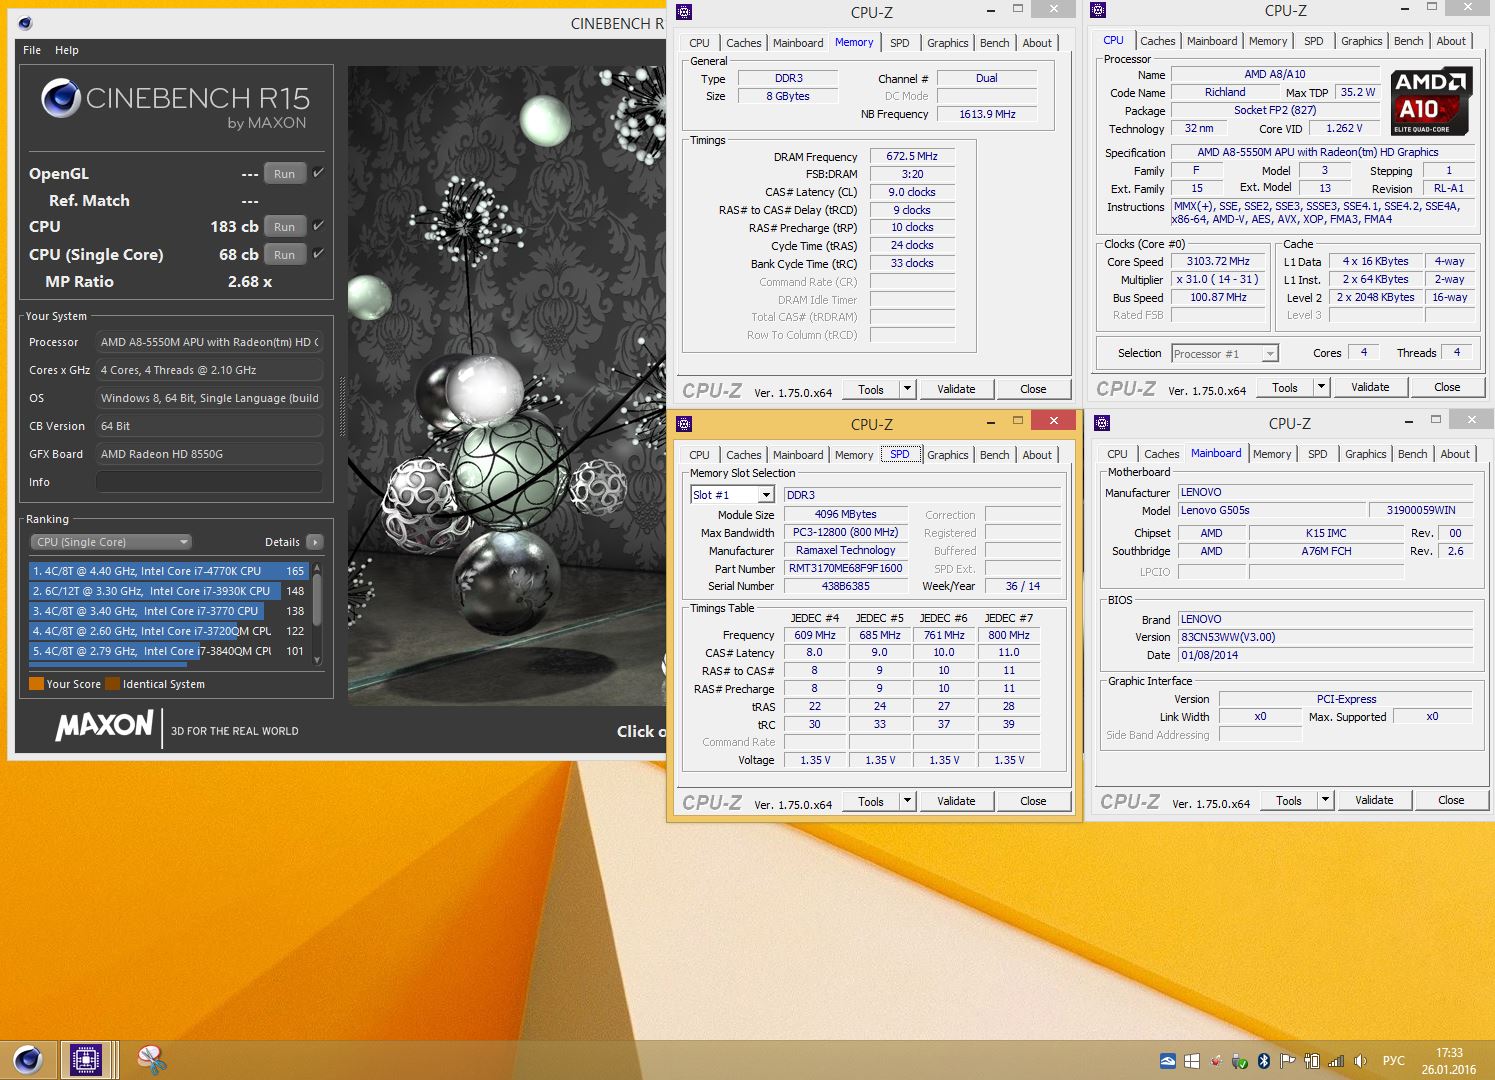Switch to CPU-Z taskbar icon
This screenshot has height=1080, width=1495.
pyautogui.click(x=84, y=1059)
